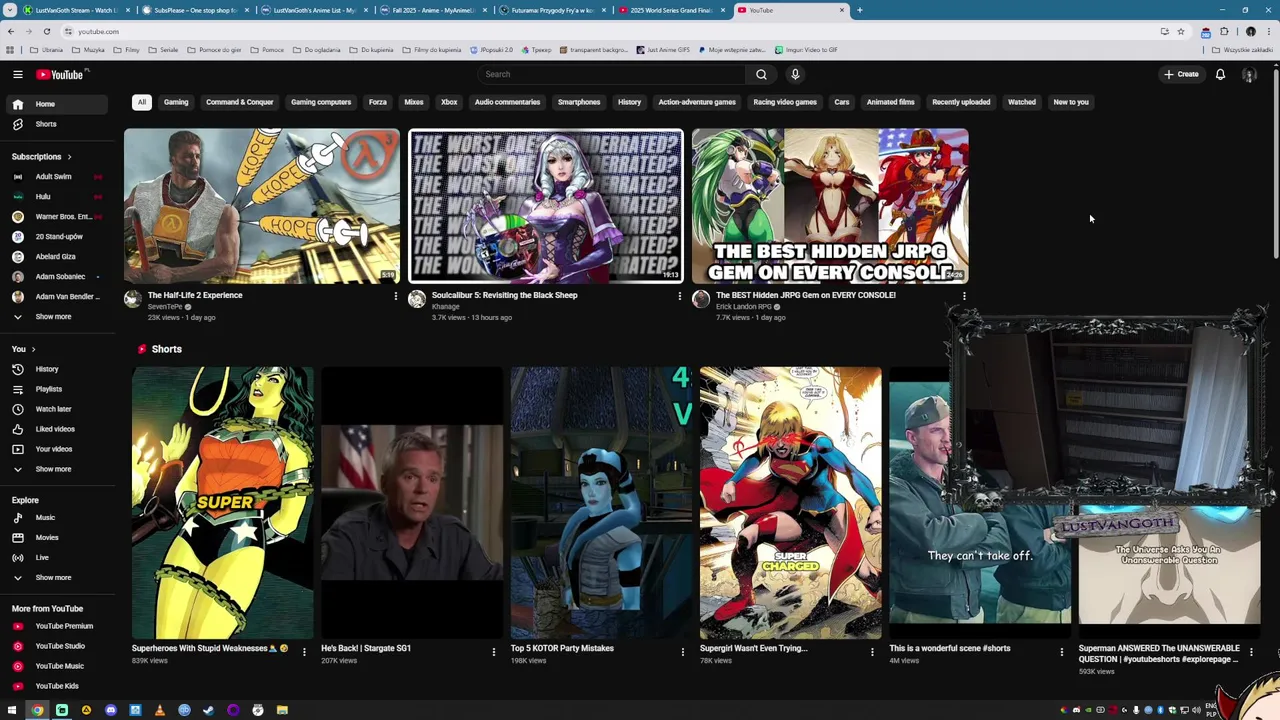The image size is (1280, 720).
Task: Open the Soulcalibur 5 video thumbnail
Action: tap(546, 206)
